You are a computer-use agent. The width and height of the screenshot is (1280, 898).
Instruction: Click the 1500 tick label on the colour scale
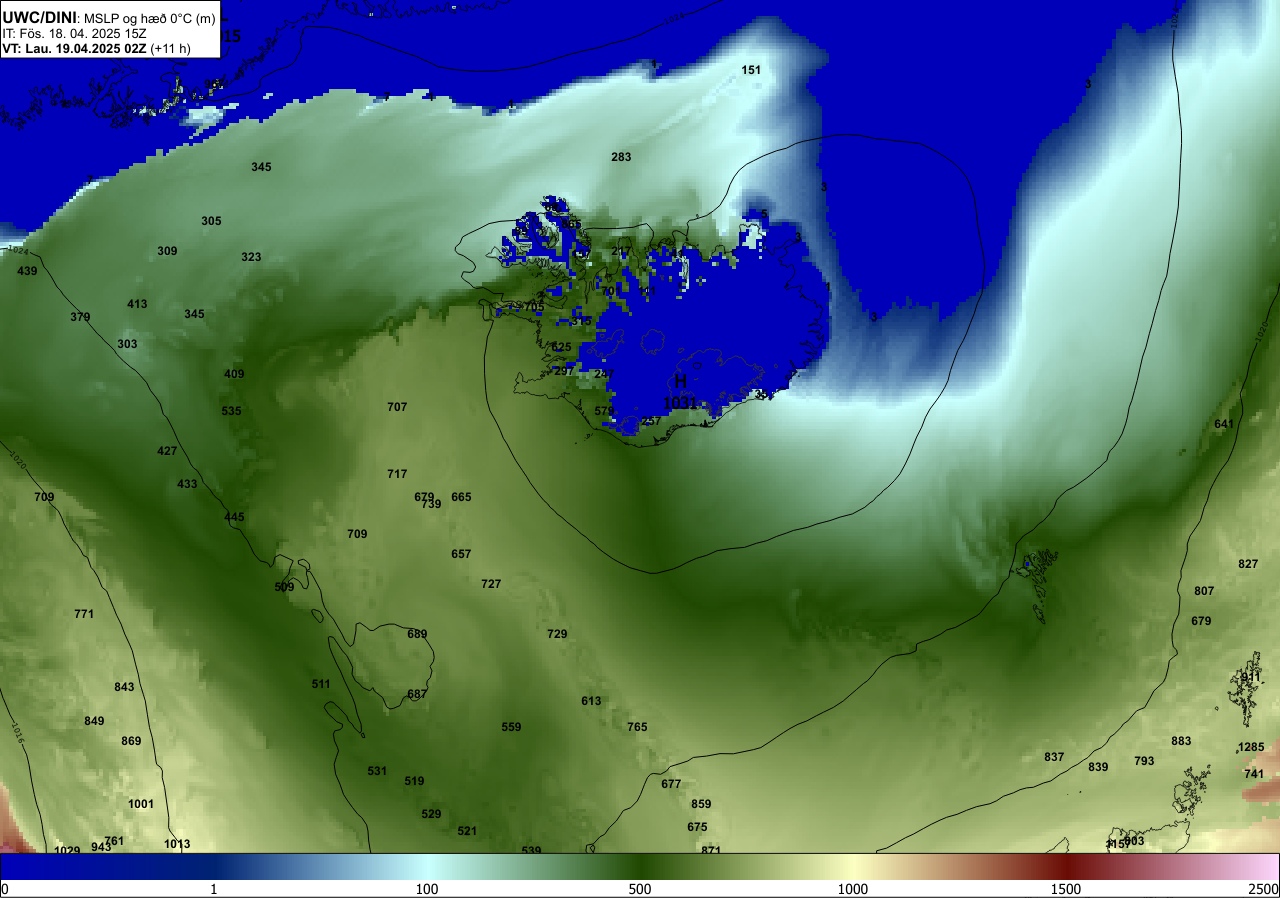click(x=1066, y=889)
